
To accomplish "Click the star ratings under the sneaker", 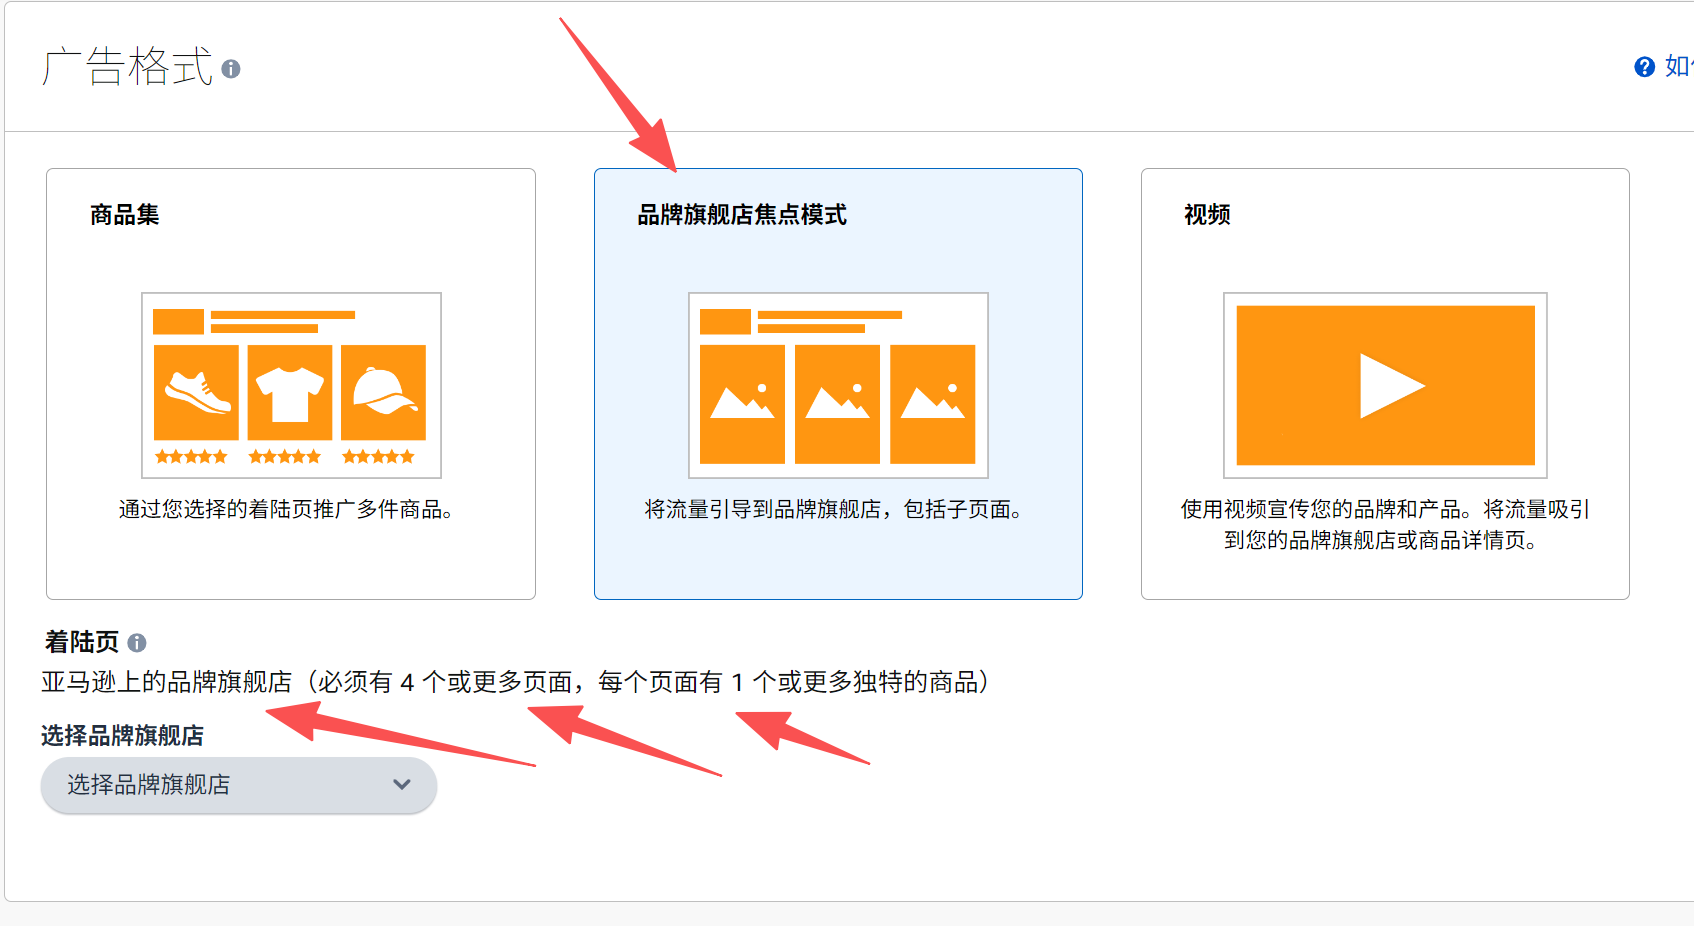I will coord(192,457).
